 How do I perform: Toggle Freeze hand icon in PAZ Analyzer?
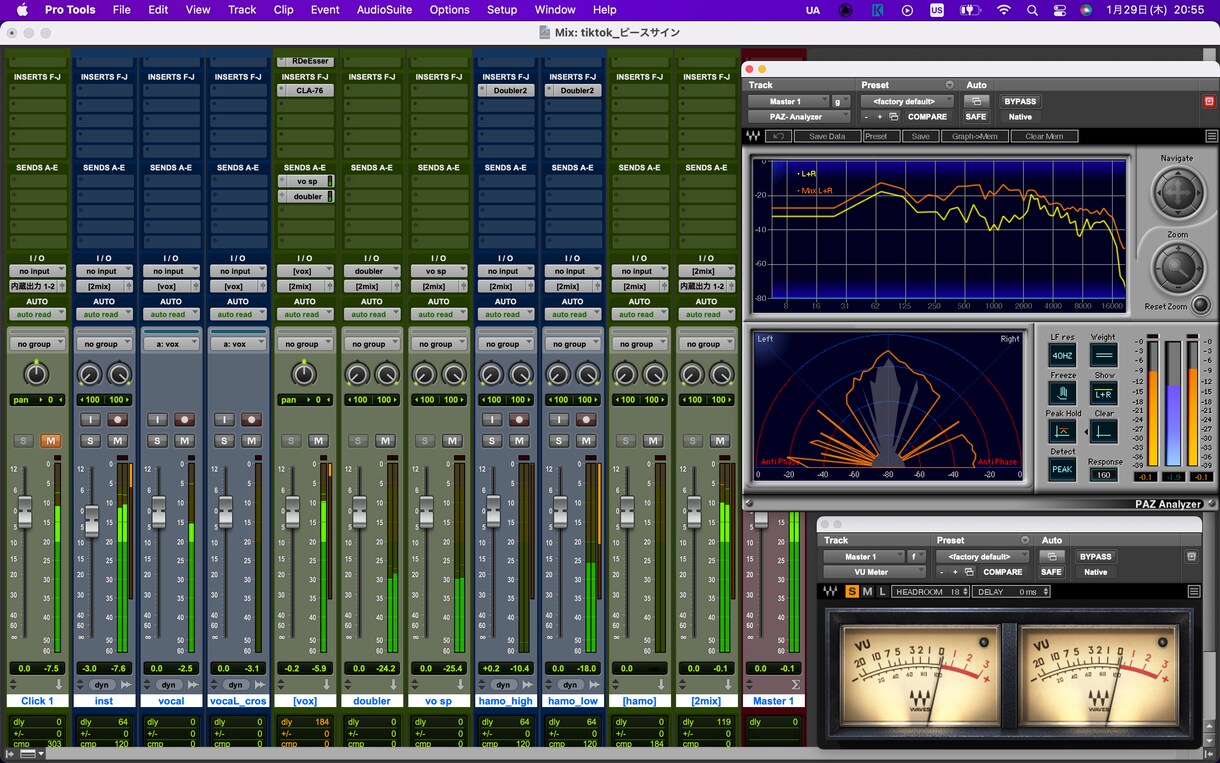(x=1062, y=393)
